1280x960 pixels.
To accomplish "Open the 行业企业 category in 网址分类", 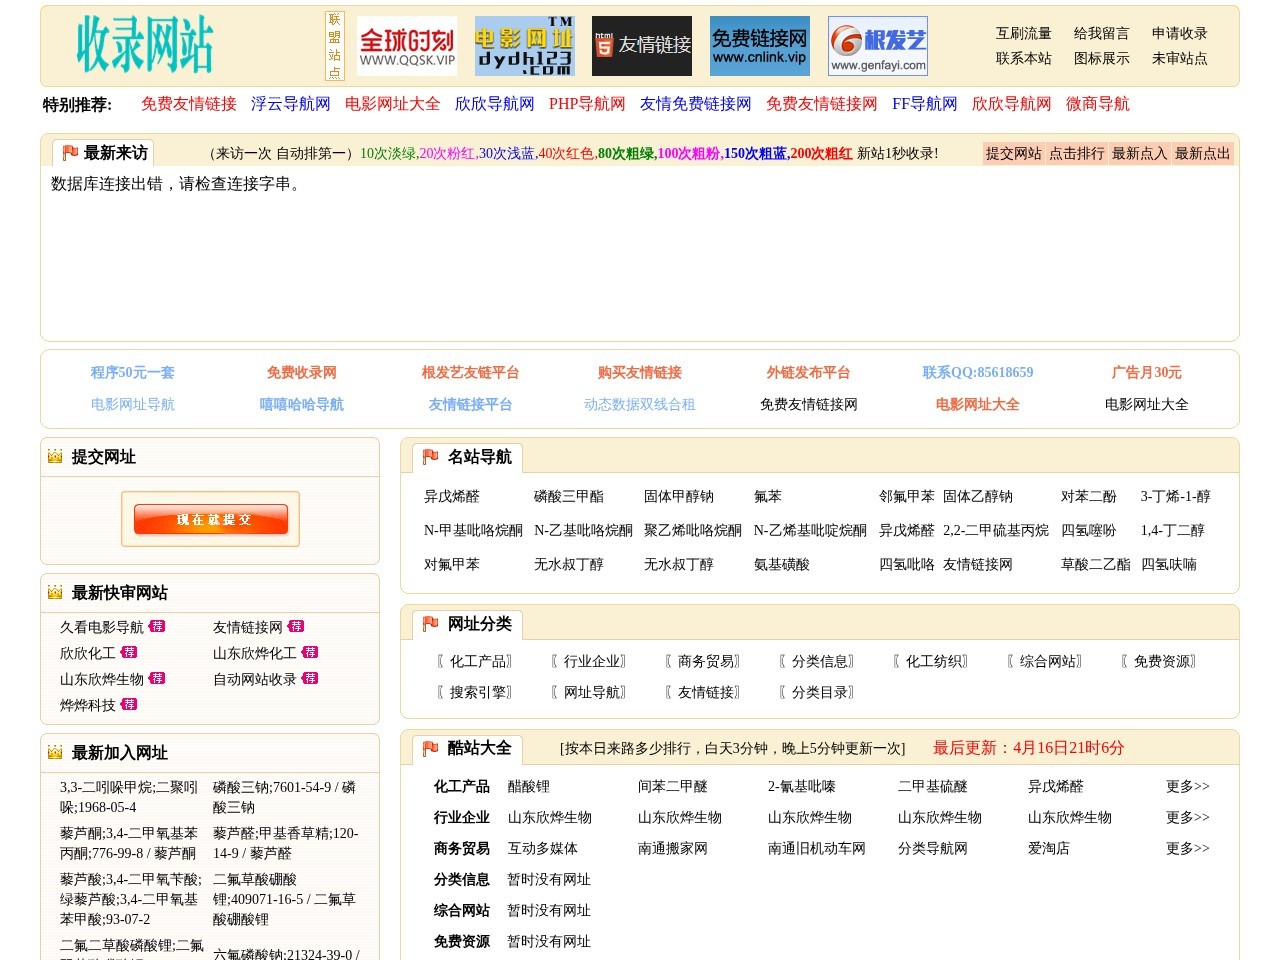I will [590, 661].
